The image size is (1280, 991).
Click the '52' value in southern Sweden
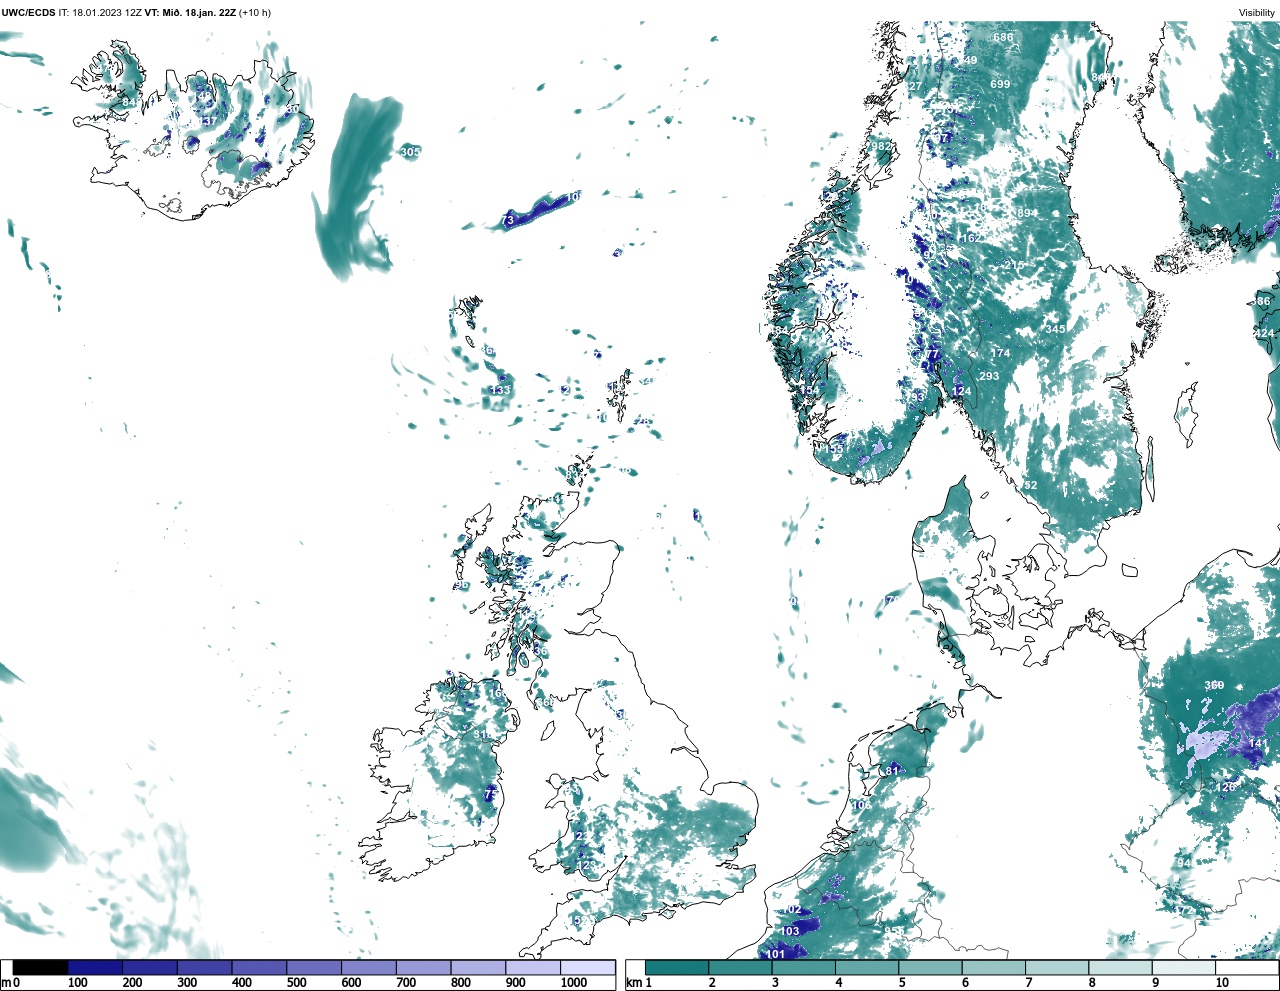point(1031,486)
